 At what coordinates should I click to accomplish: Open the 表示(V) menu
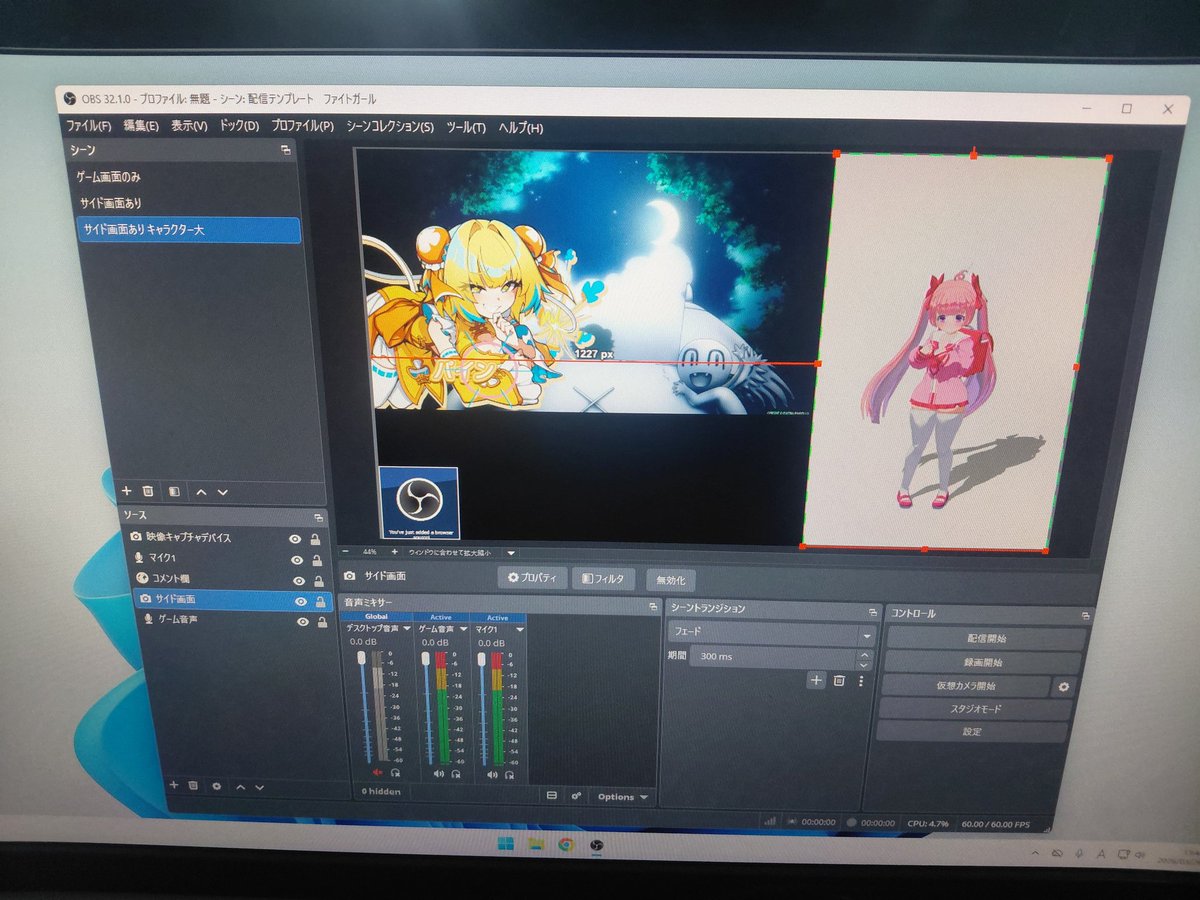188,127
